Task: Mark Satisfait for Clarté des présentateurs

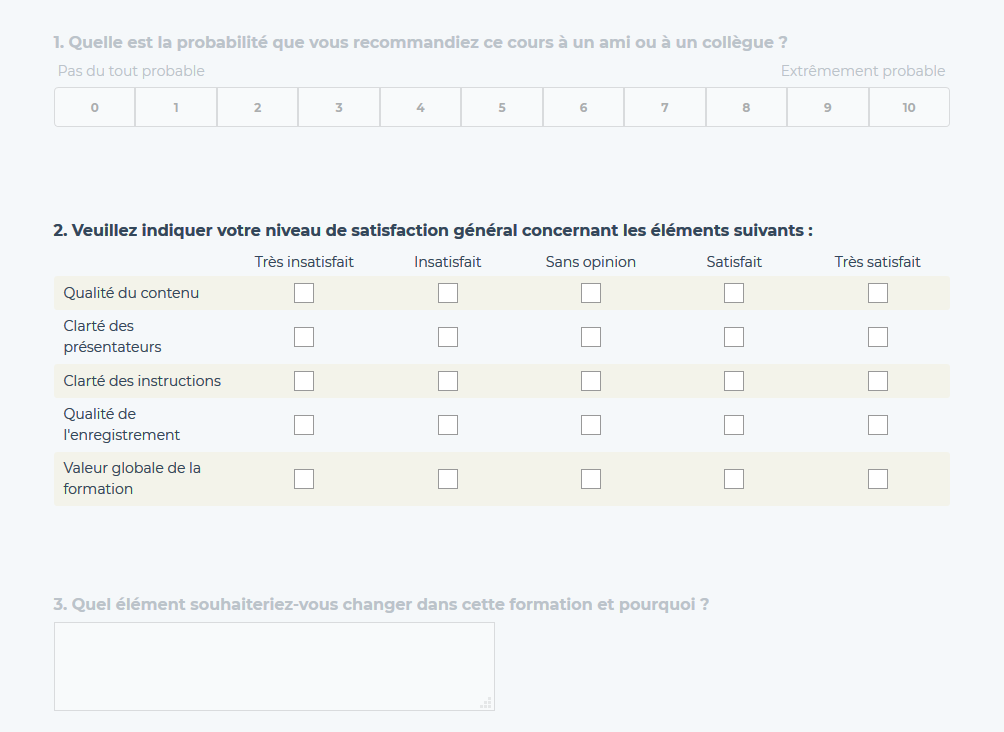Action: coord(733,336)
